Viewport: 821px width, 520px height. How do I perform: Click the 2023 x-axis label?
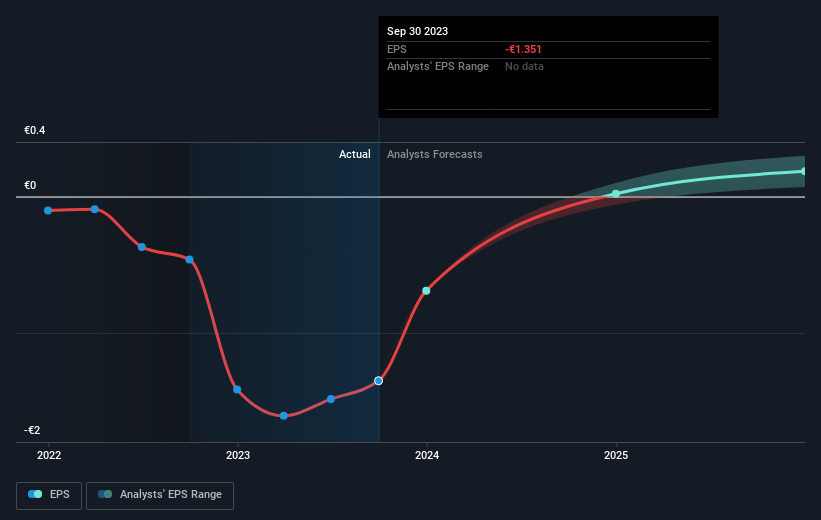point(238,456)
